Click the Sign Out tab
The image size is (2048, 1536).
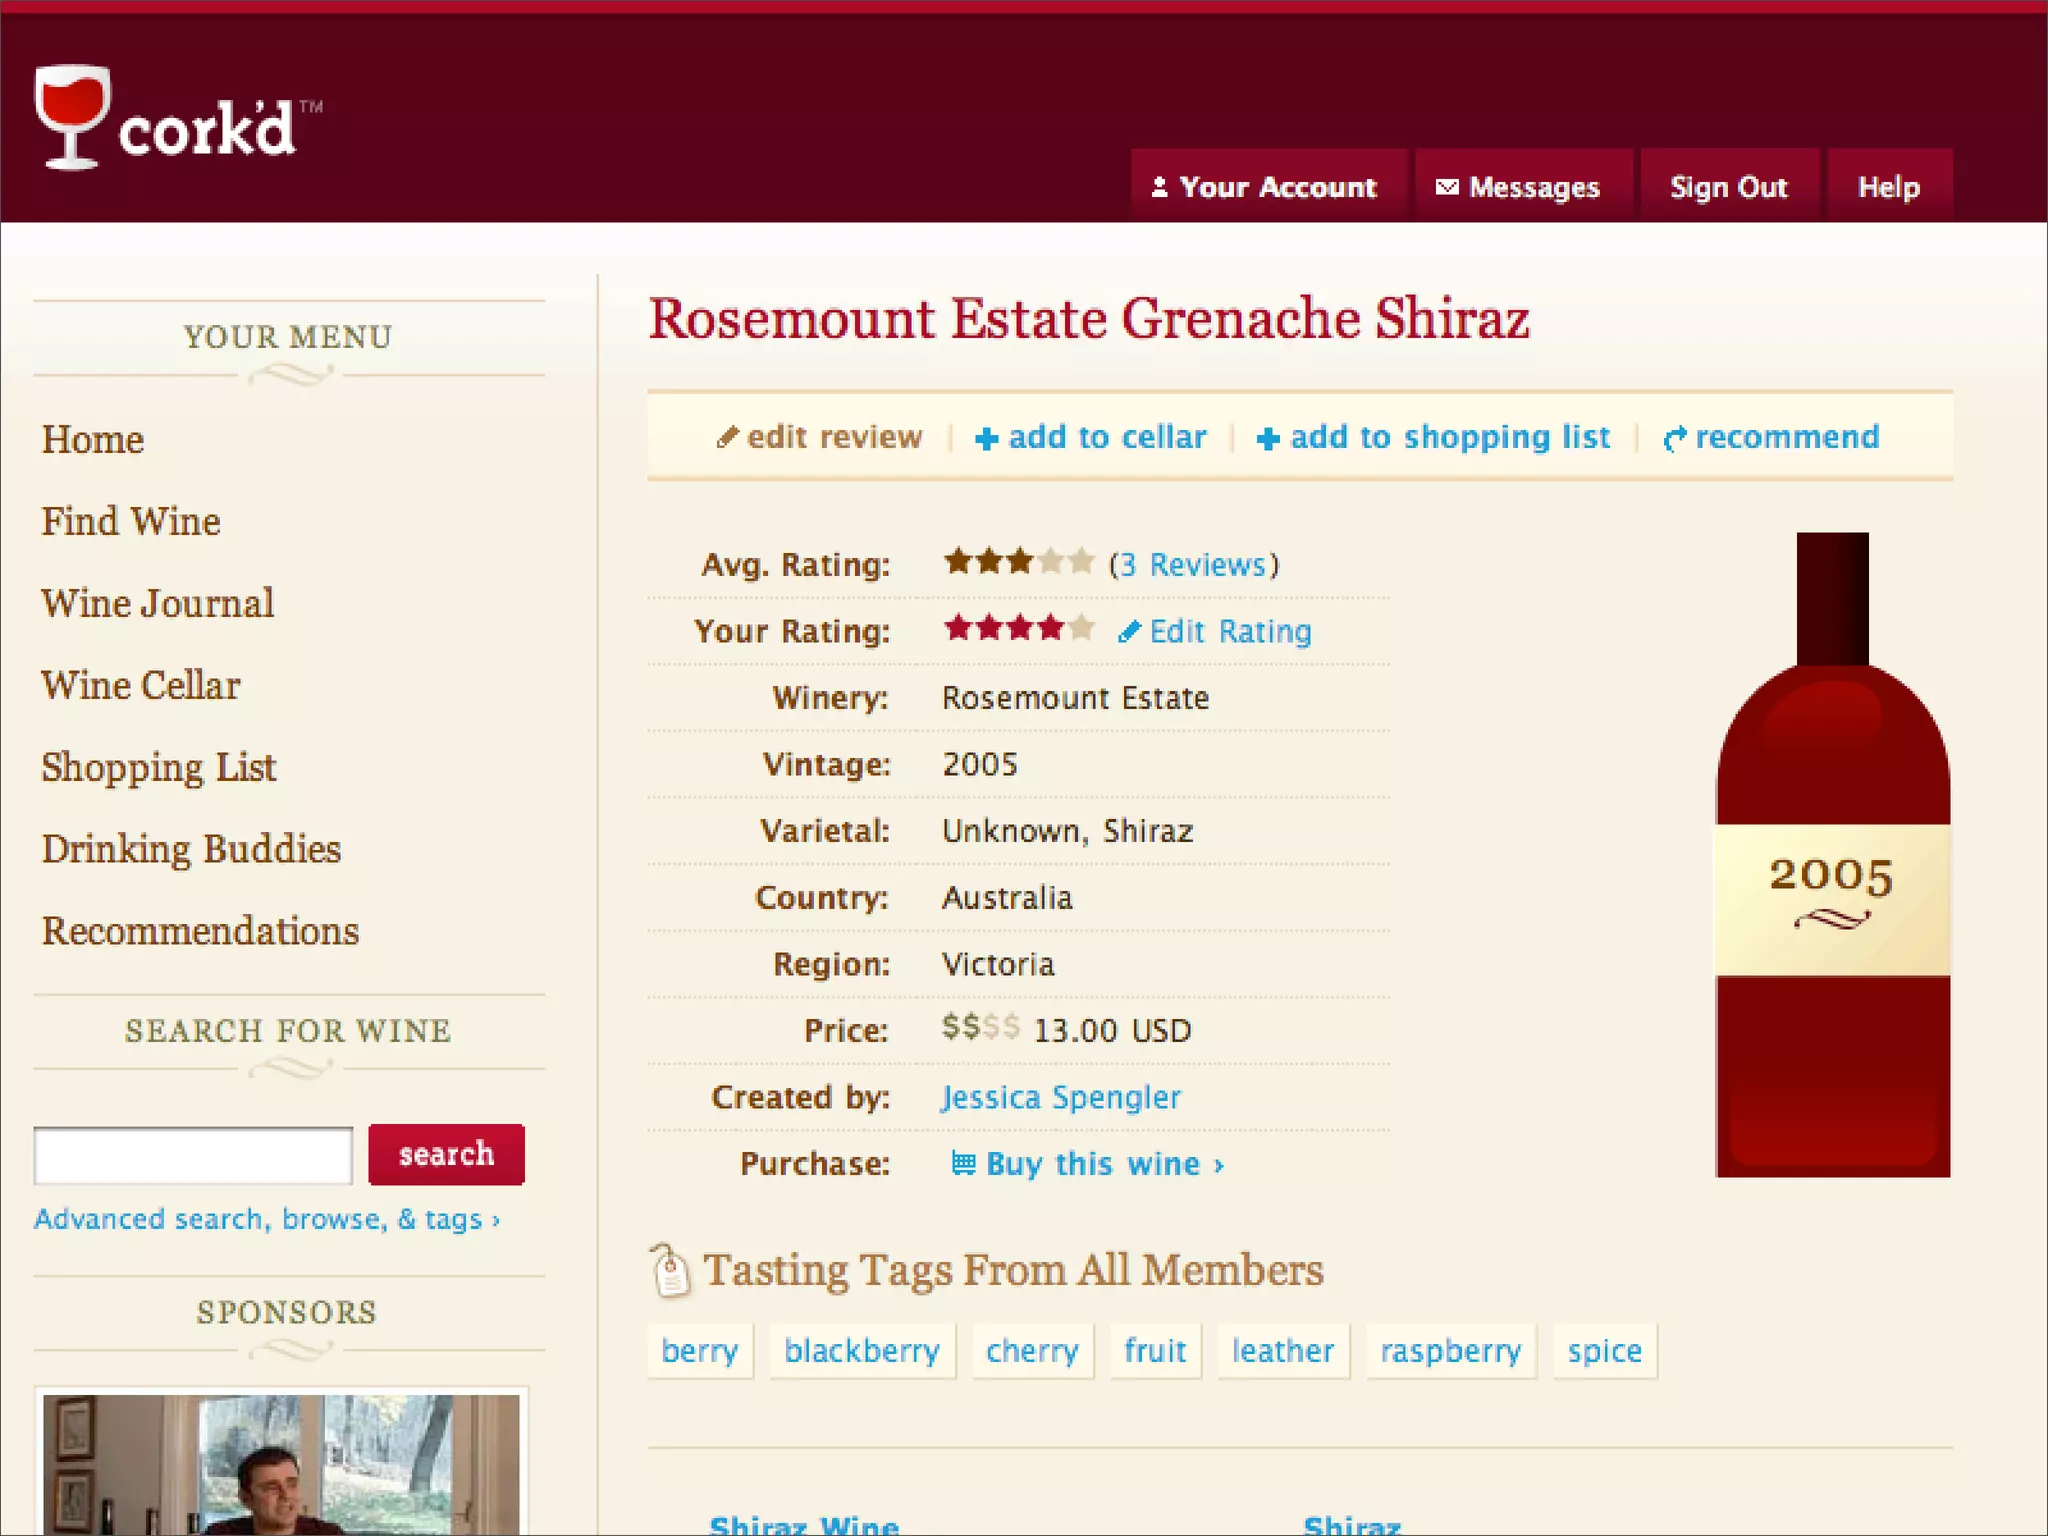1728,187
